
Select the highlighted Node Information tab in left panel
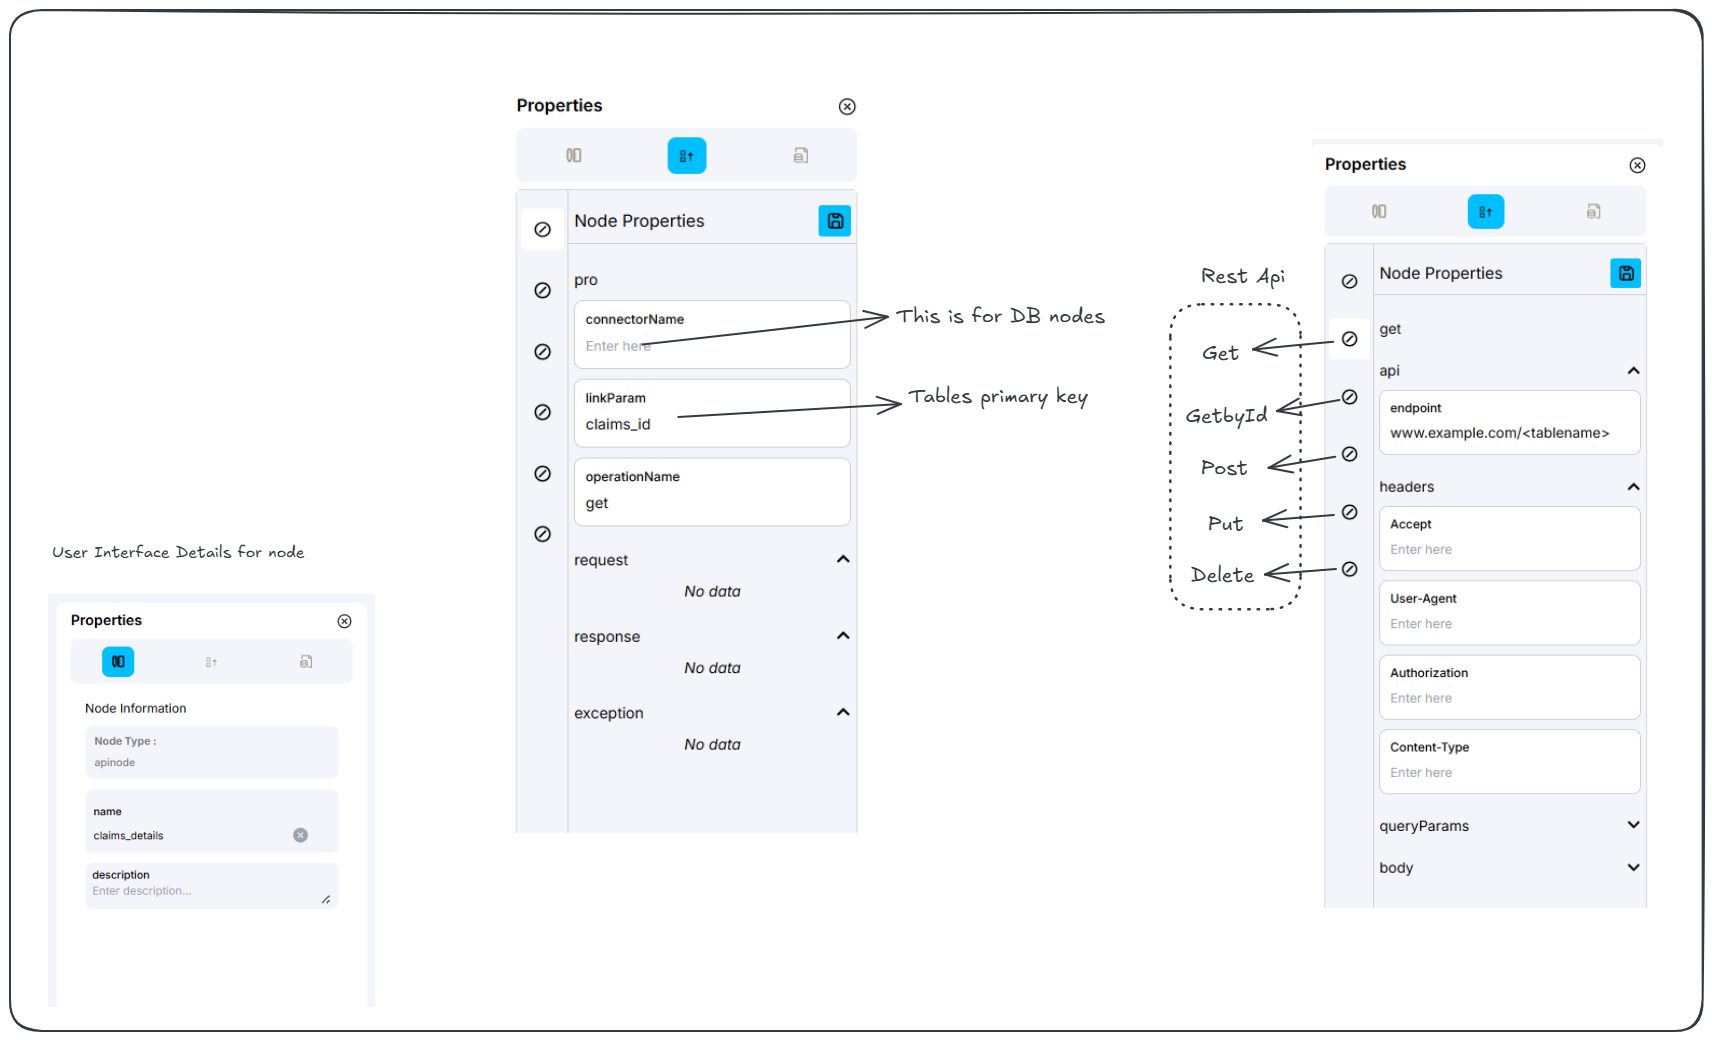coord(118,662)
